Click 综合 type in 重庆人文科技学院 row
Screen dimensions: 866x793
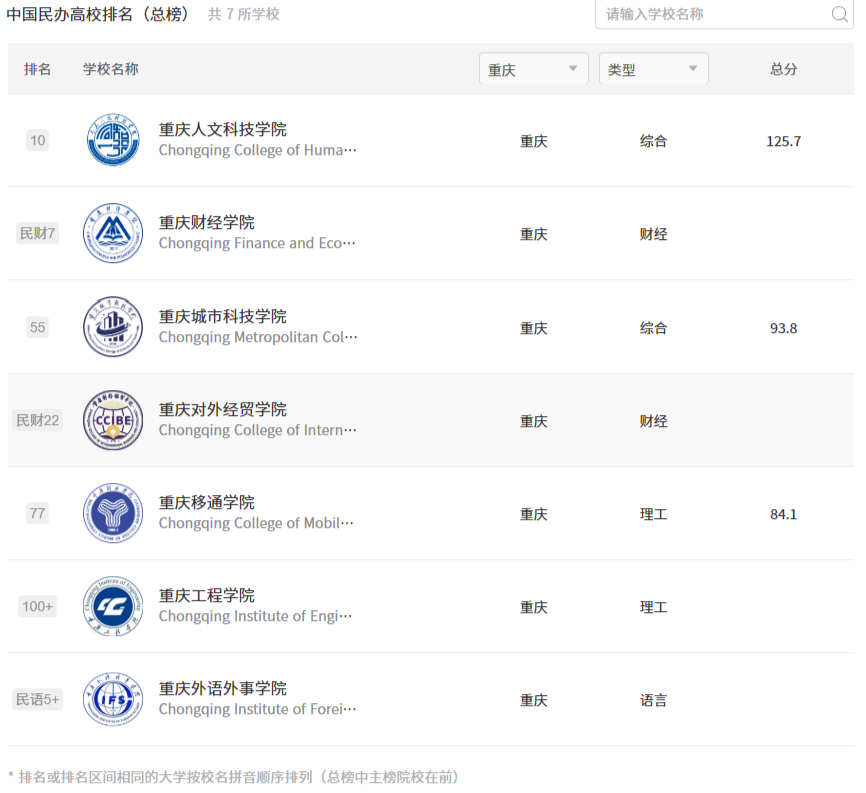pos(653,141)
